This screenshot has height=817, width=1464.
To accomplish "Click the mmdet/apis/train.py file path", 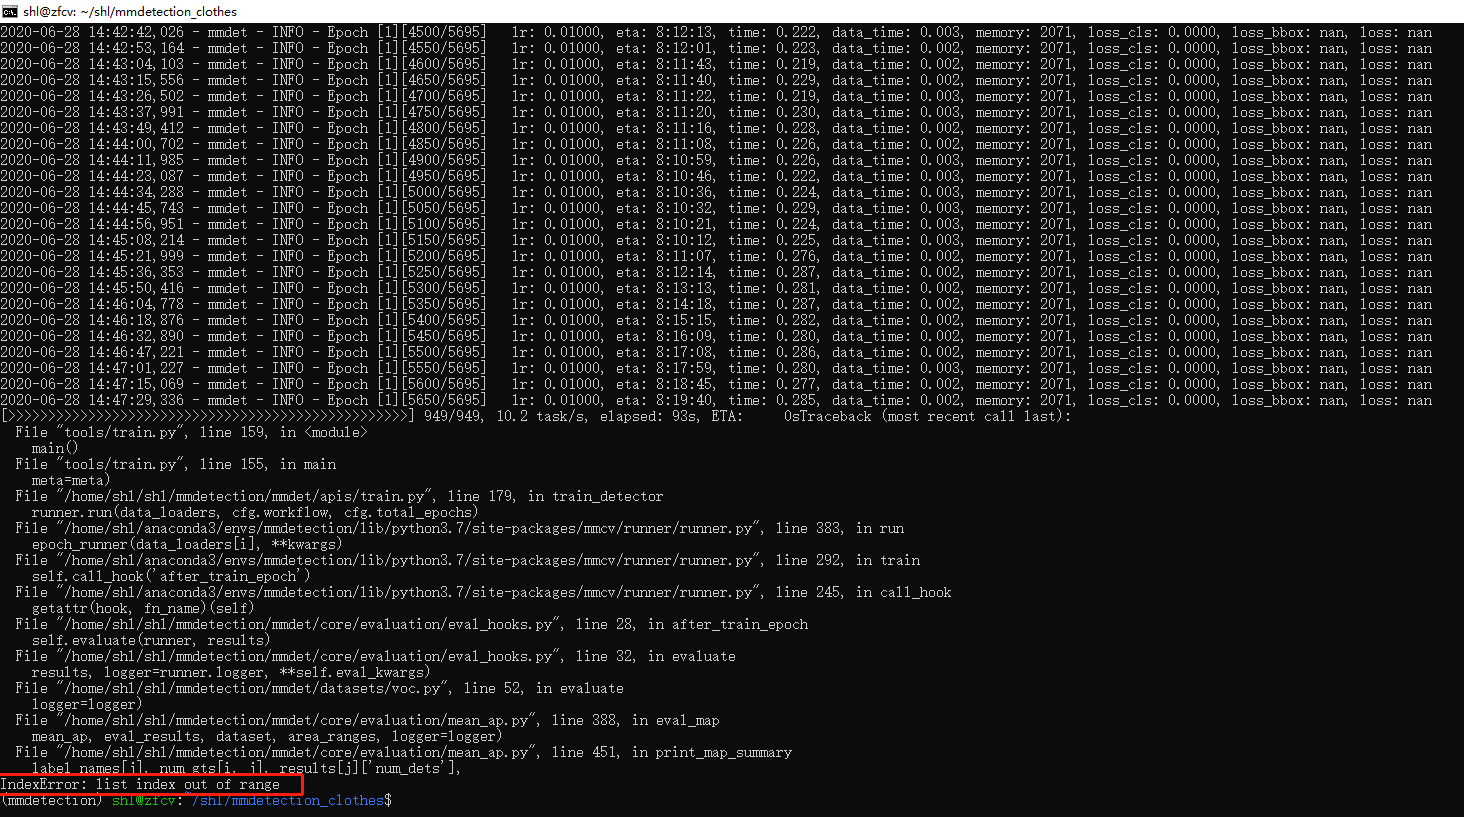I will pos(250,495).
